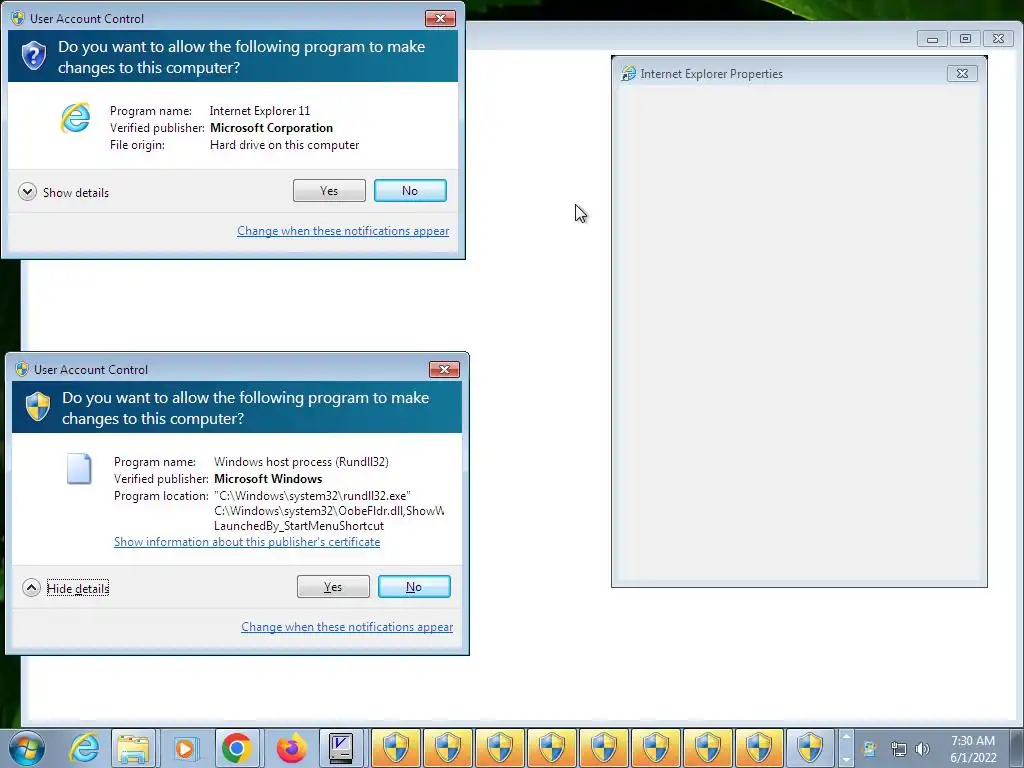
Task: Click the taskbar clock showing 7:30 AM
Action: coord(973,748)
